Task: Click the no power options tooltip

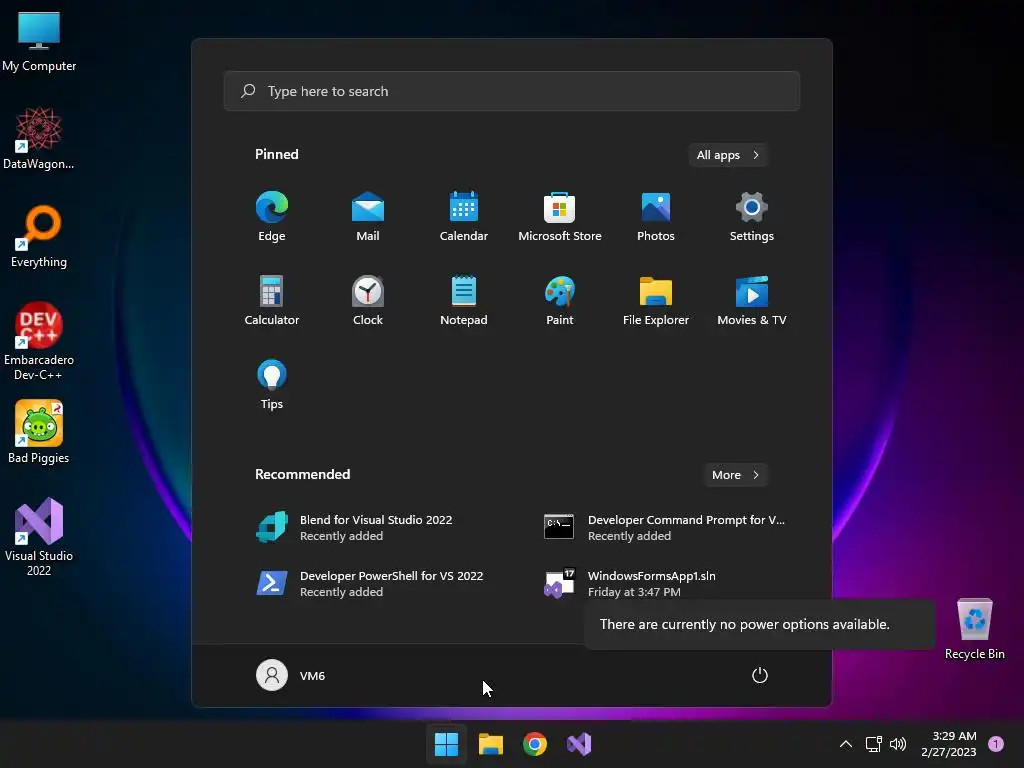Action: point(760,624)
